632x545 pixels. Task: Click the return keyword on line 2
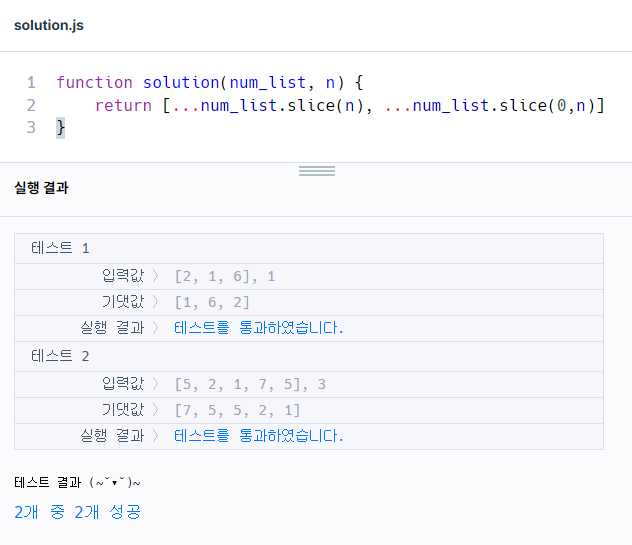click(x=123, y=106)
